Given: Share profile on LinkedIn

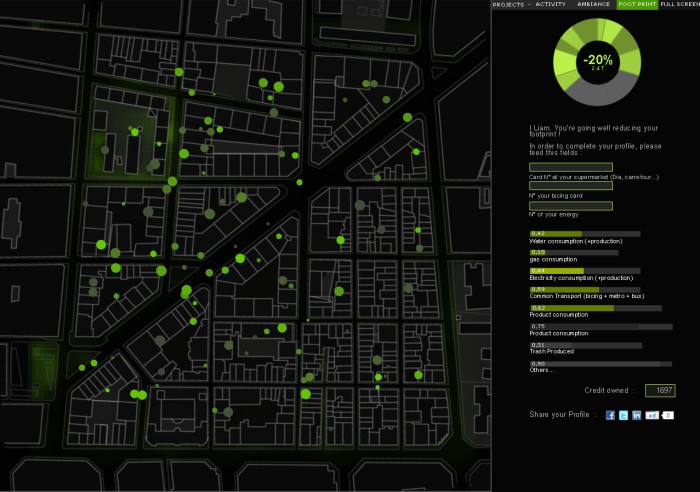Looking at the screenshot, I should click(x=637, y=415).
